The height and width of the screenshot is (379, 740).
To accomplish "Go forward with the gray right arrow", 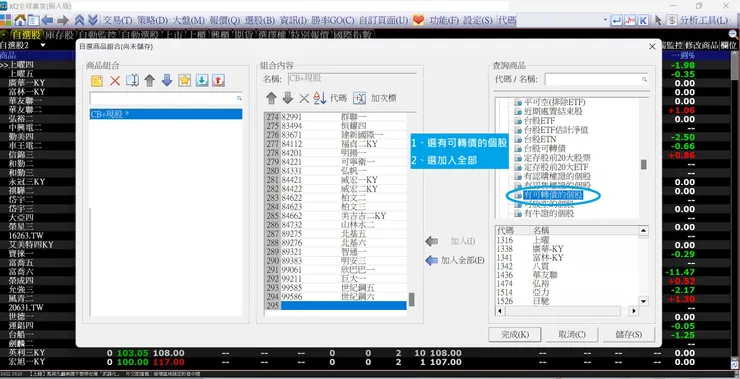I will 63,20.
